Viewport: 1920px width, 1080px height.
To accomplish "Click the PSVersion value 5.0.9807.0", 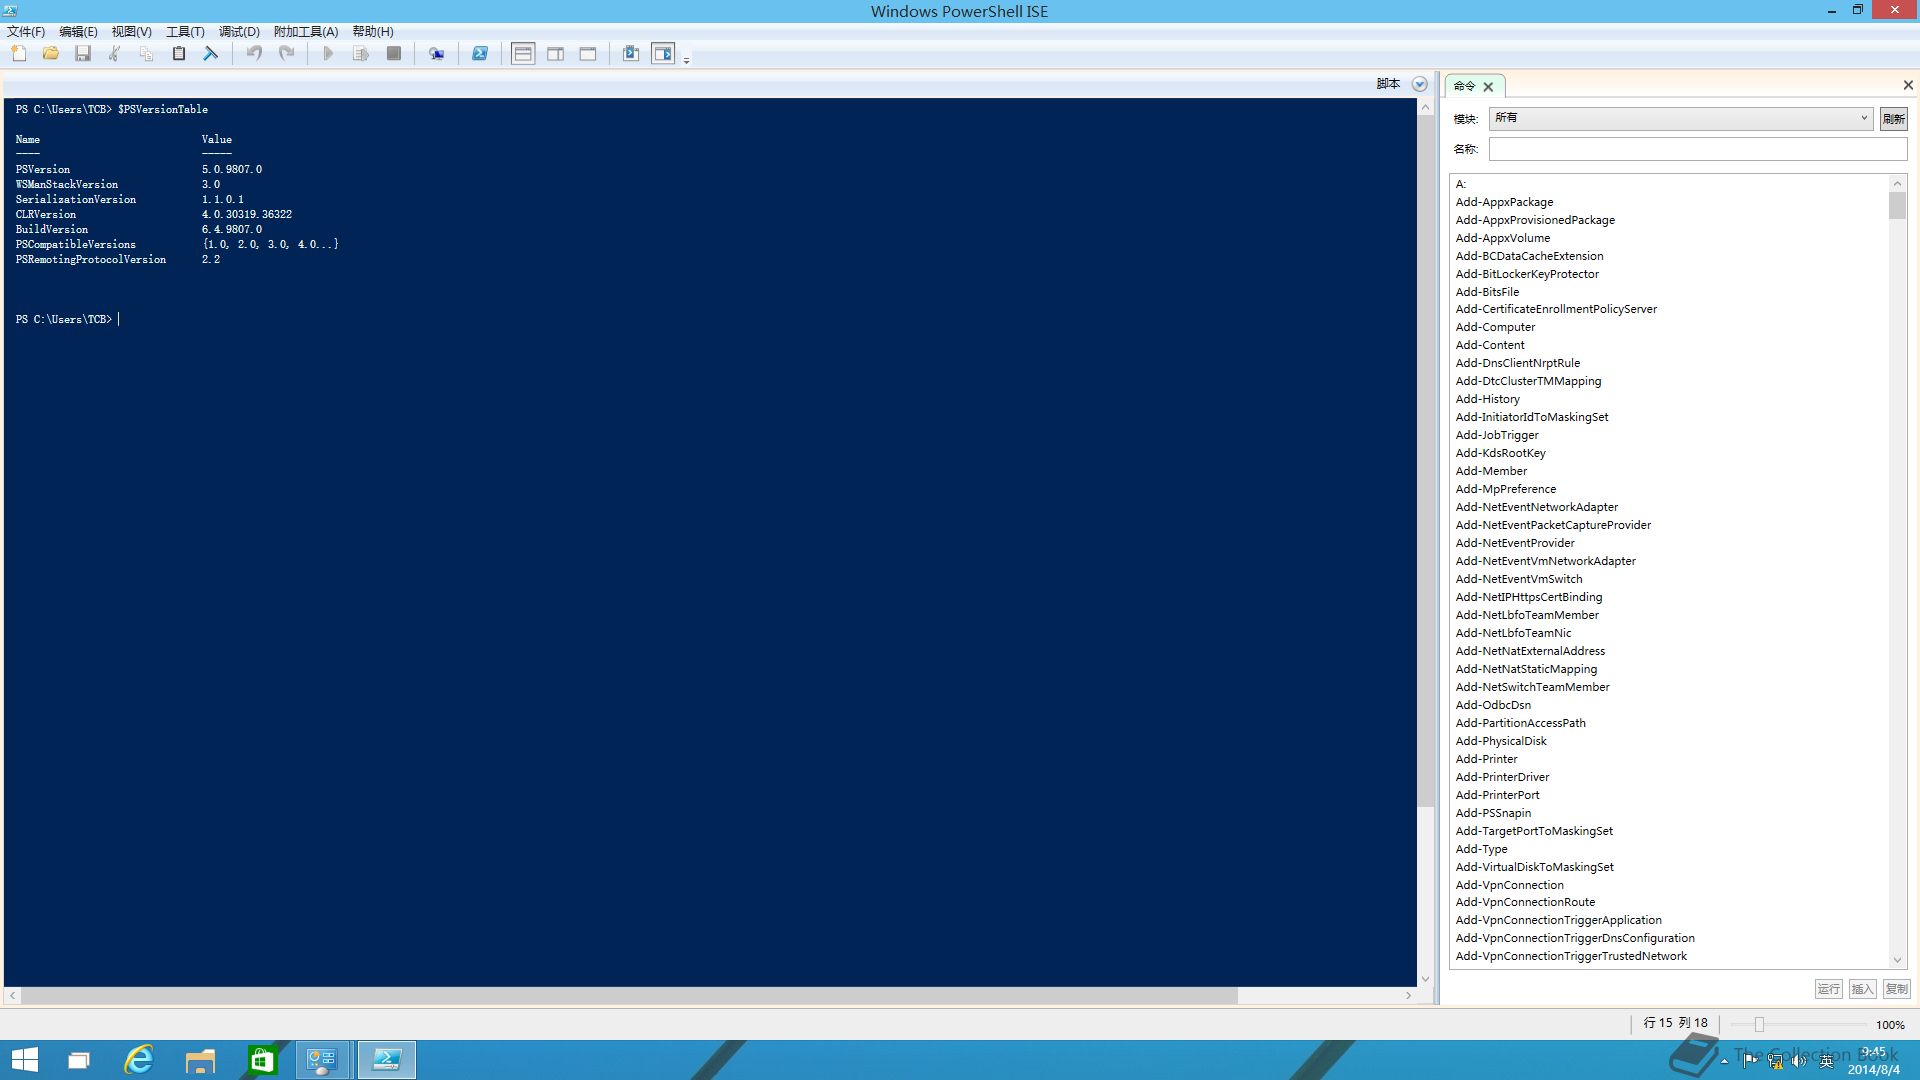I will tap(232, 170).
